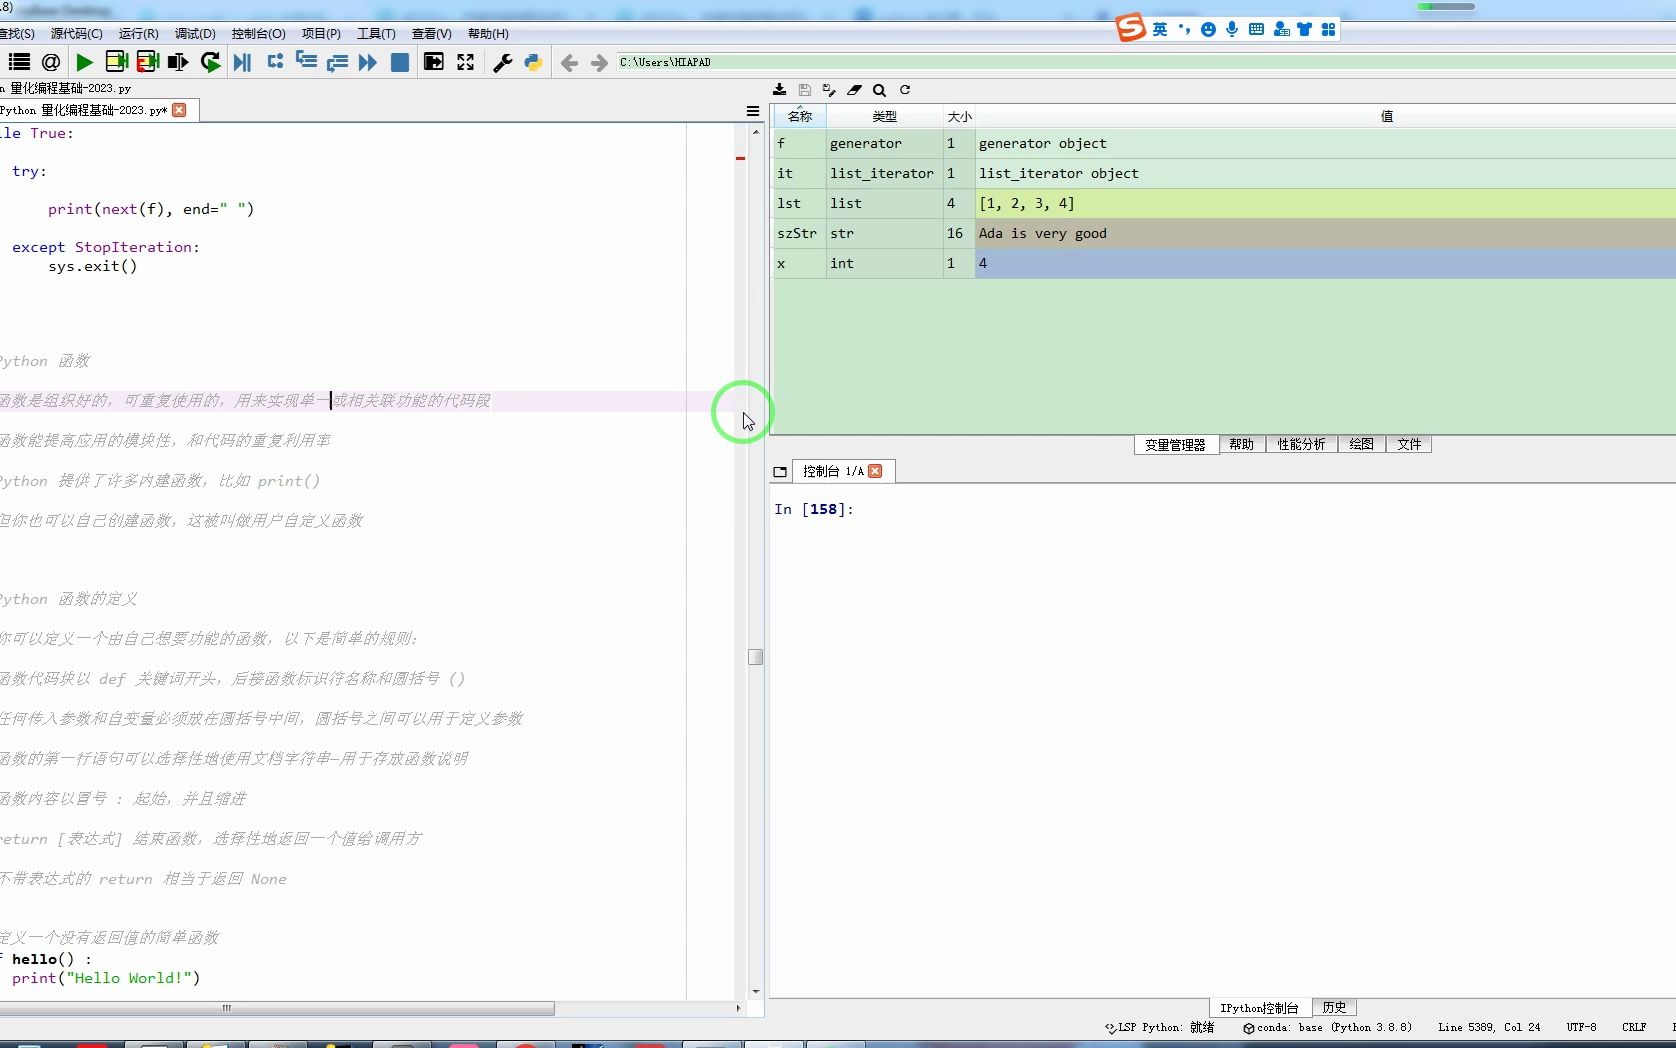The height and width of the screenshot is (1048, 1676).
Task: Start debugging with the debug file icon
Action: pyautogui.click(x=242, y=62)
